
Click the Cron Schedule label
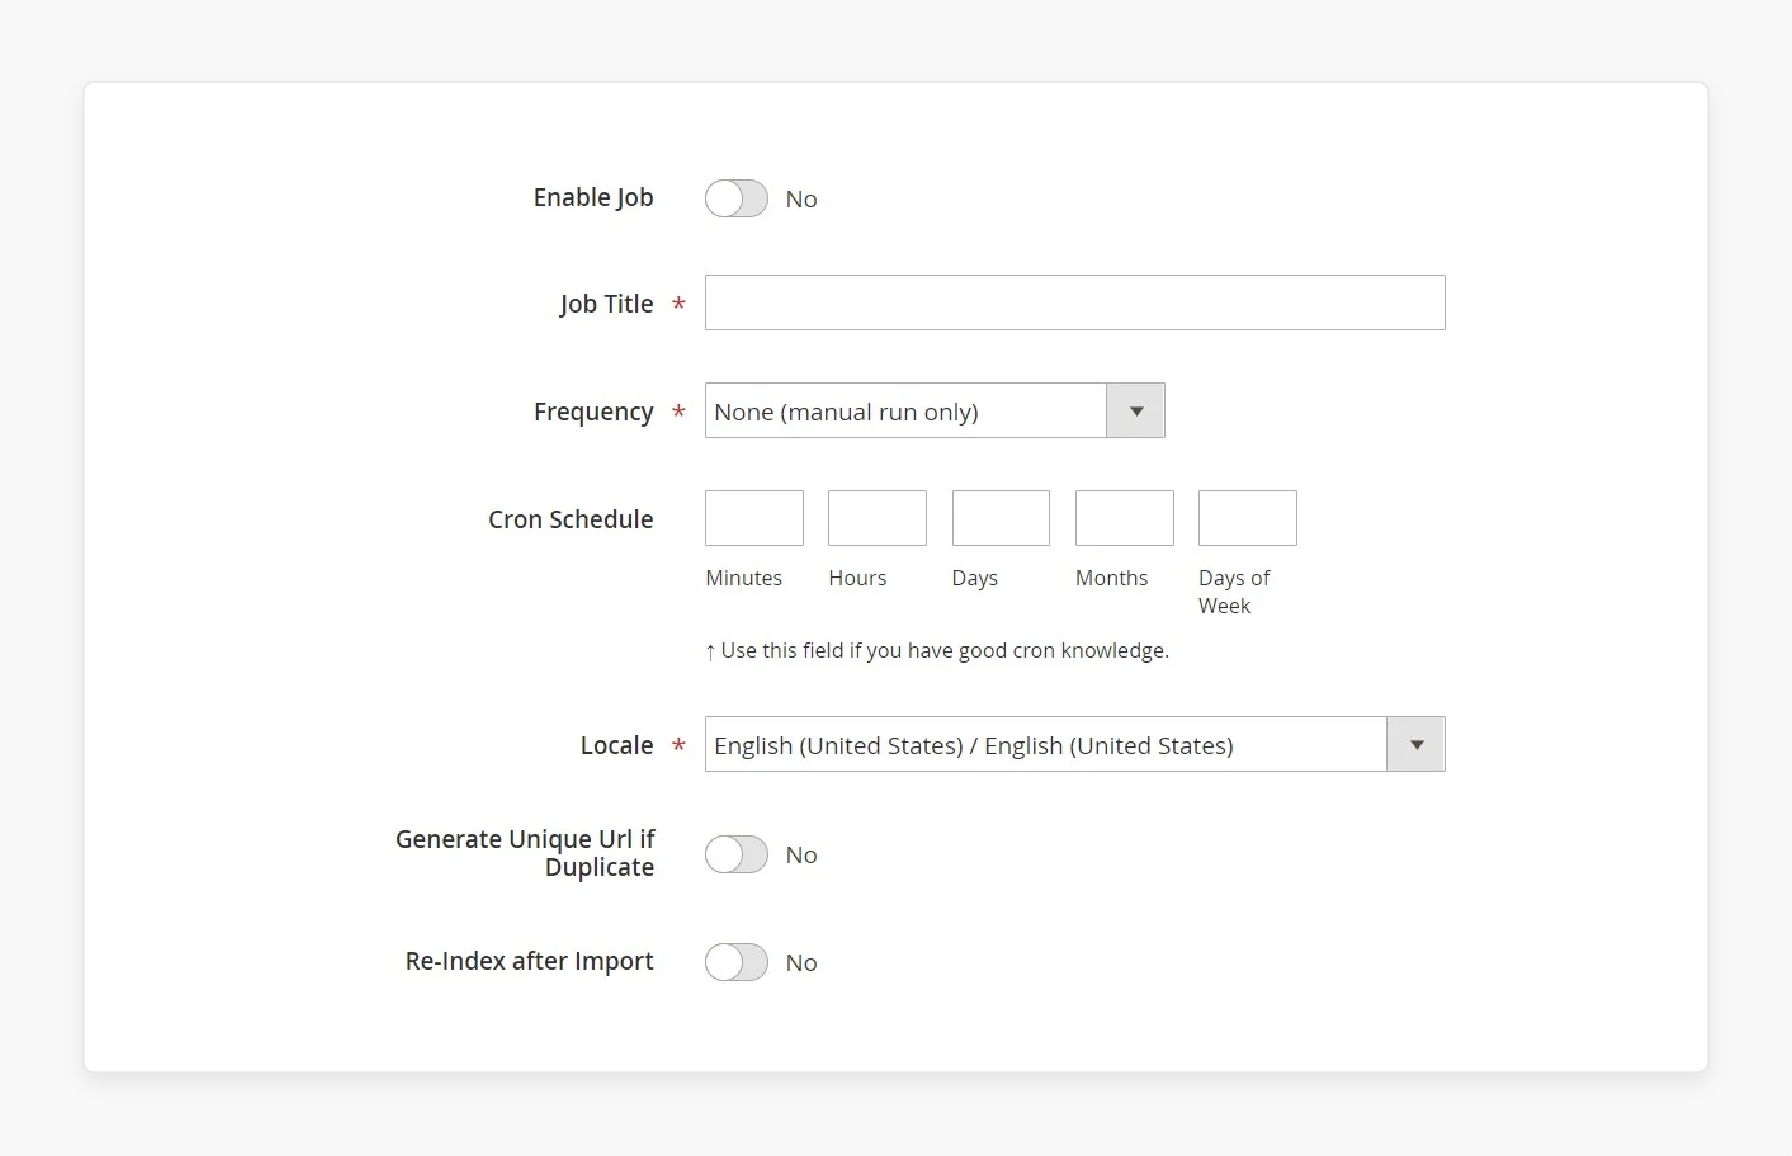pyautogui.click(x=570, y=519)
